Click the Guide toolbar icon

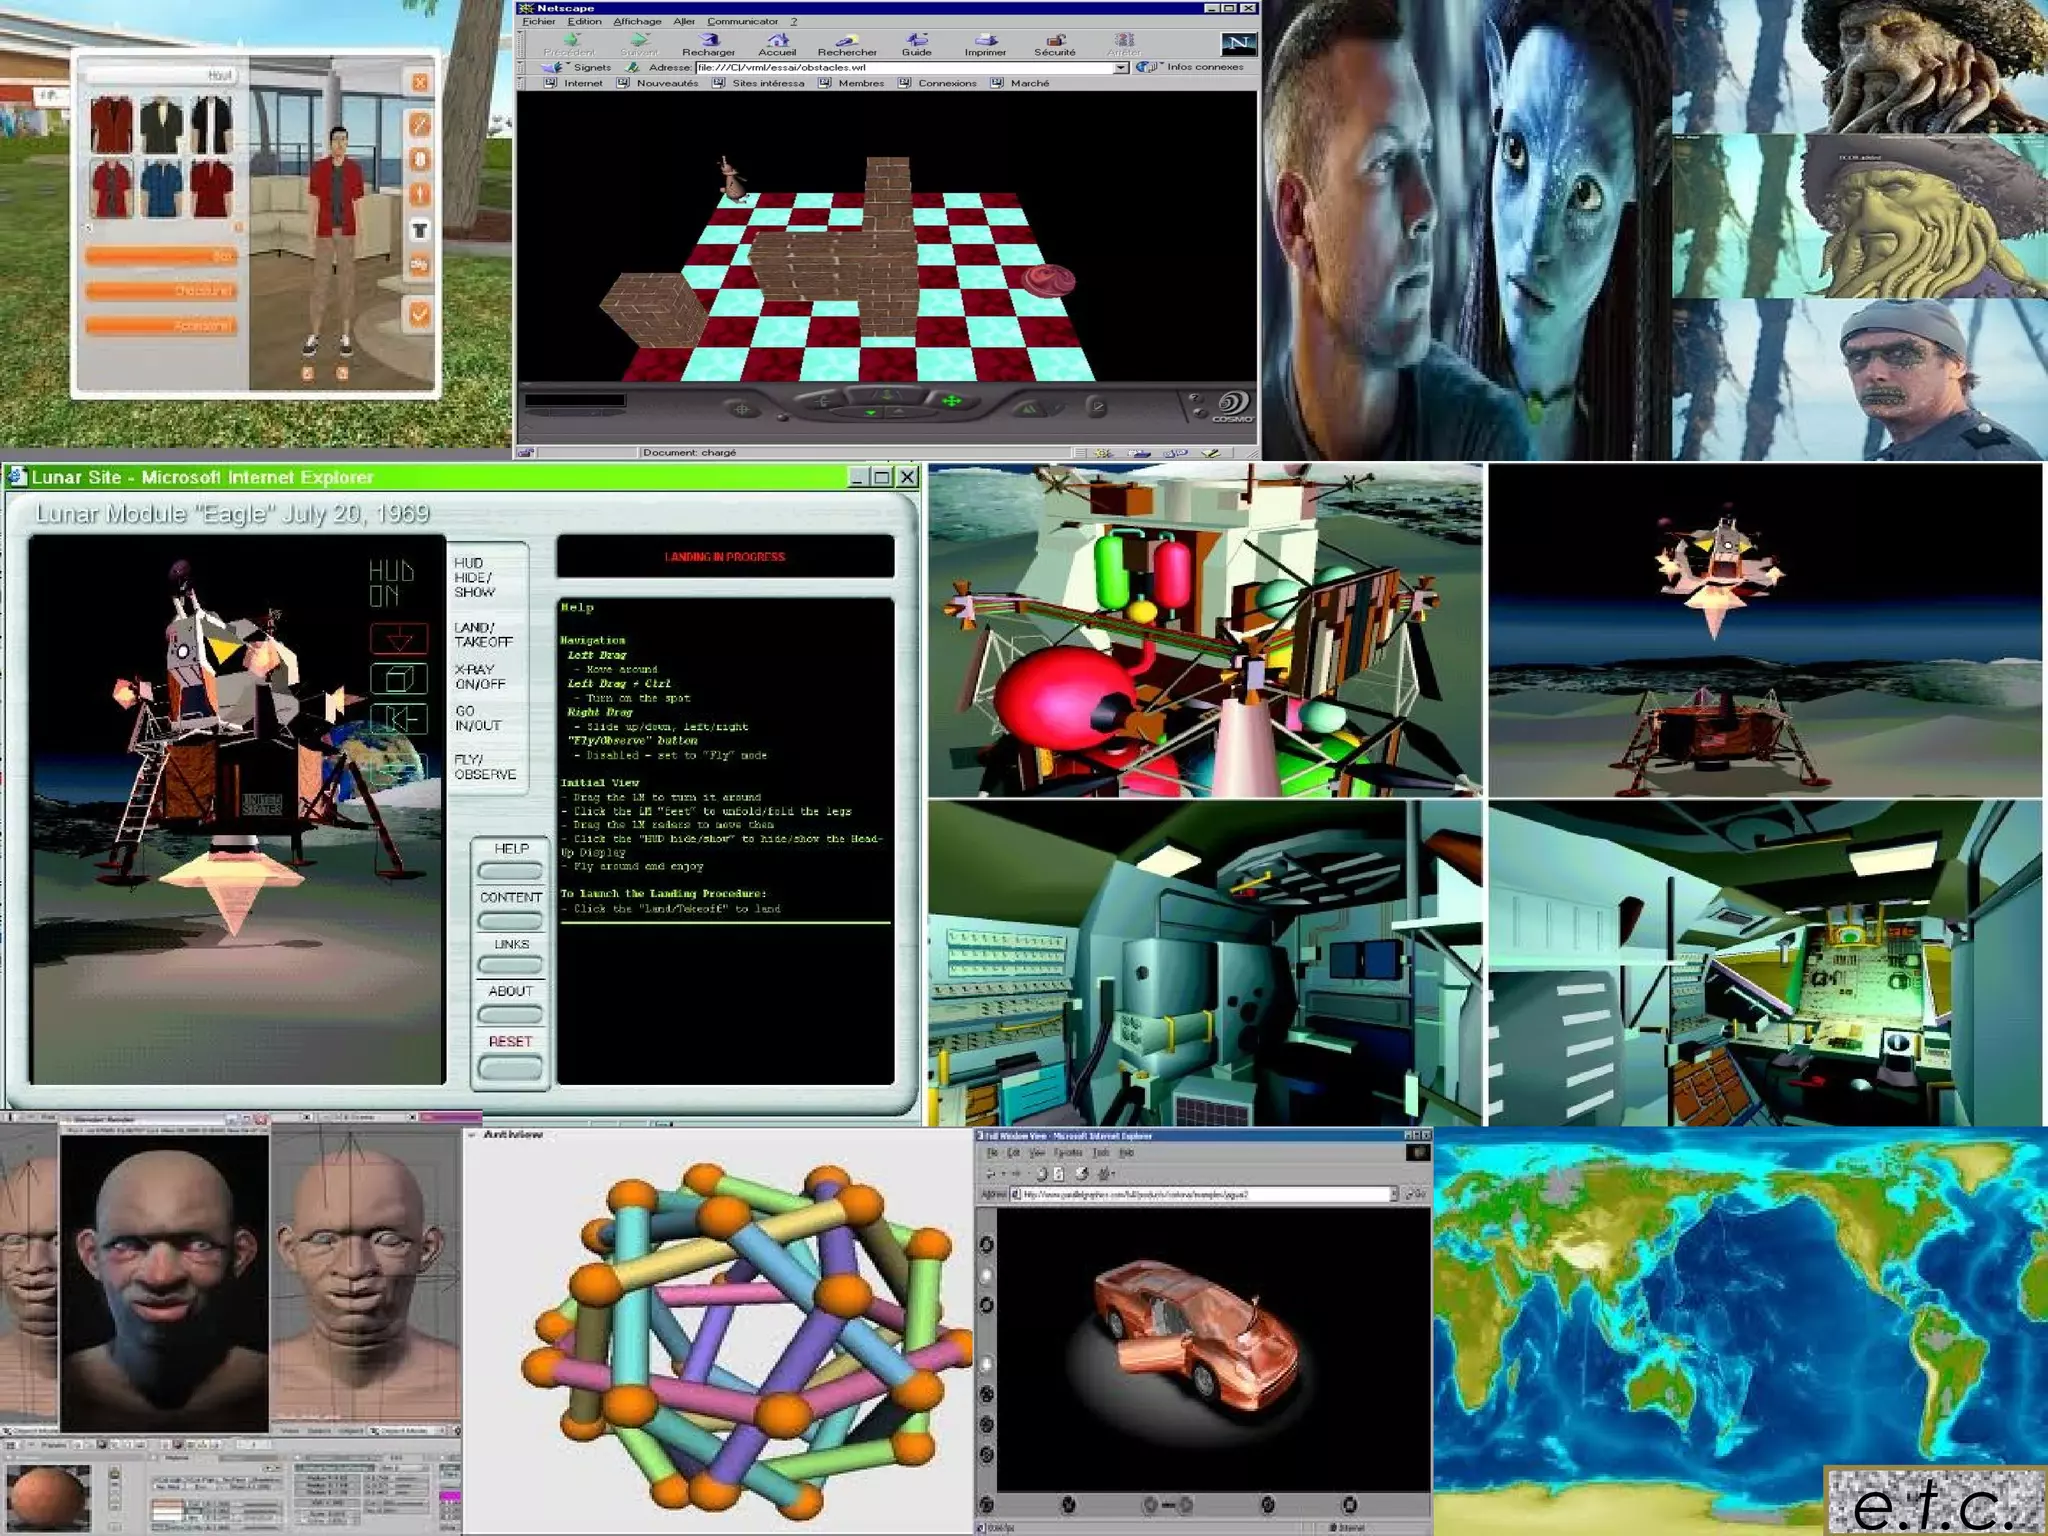tap(916, 40)
